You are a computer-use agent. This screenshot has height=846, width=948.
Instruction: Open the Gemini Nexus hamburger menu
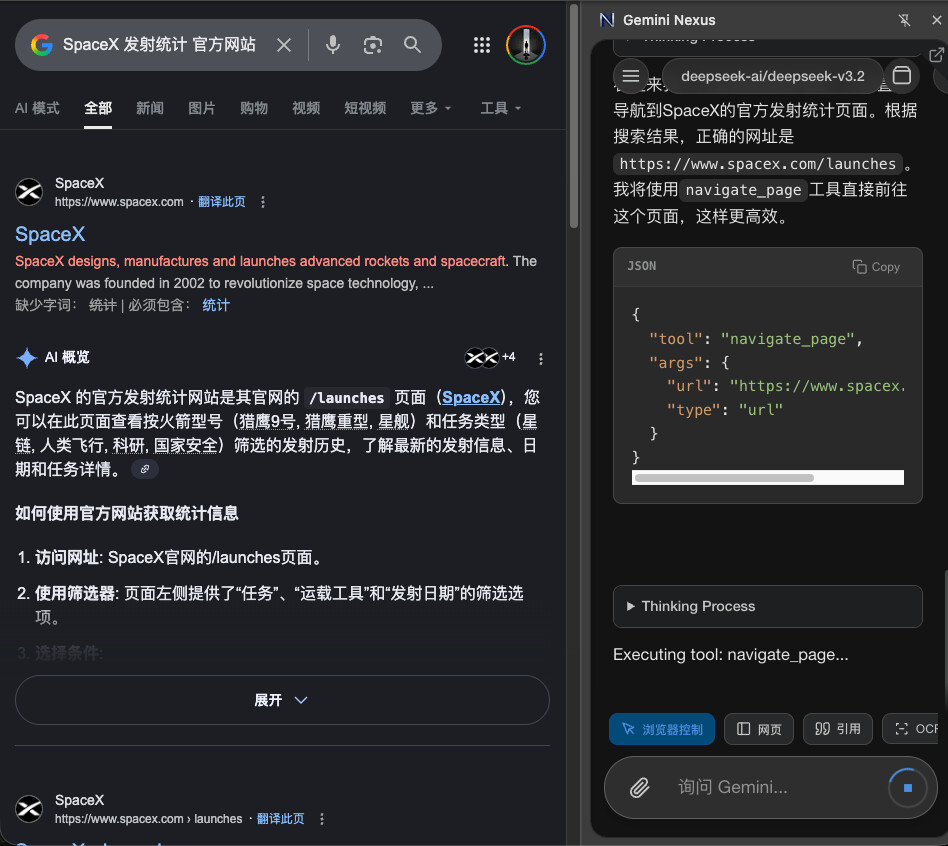coord(631,76)
